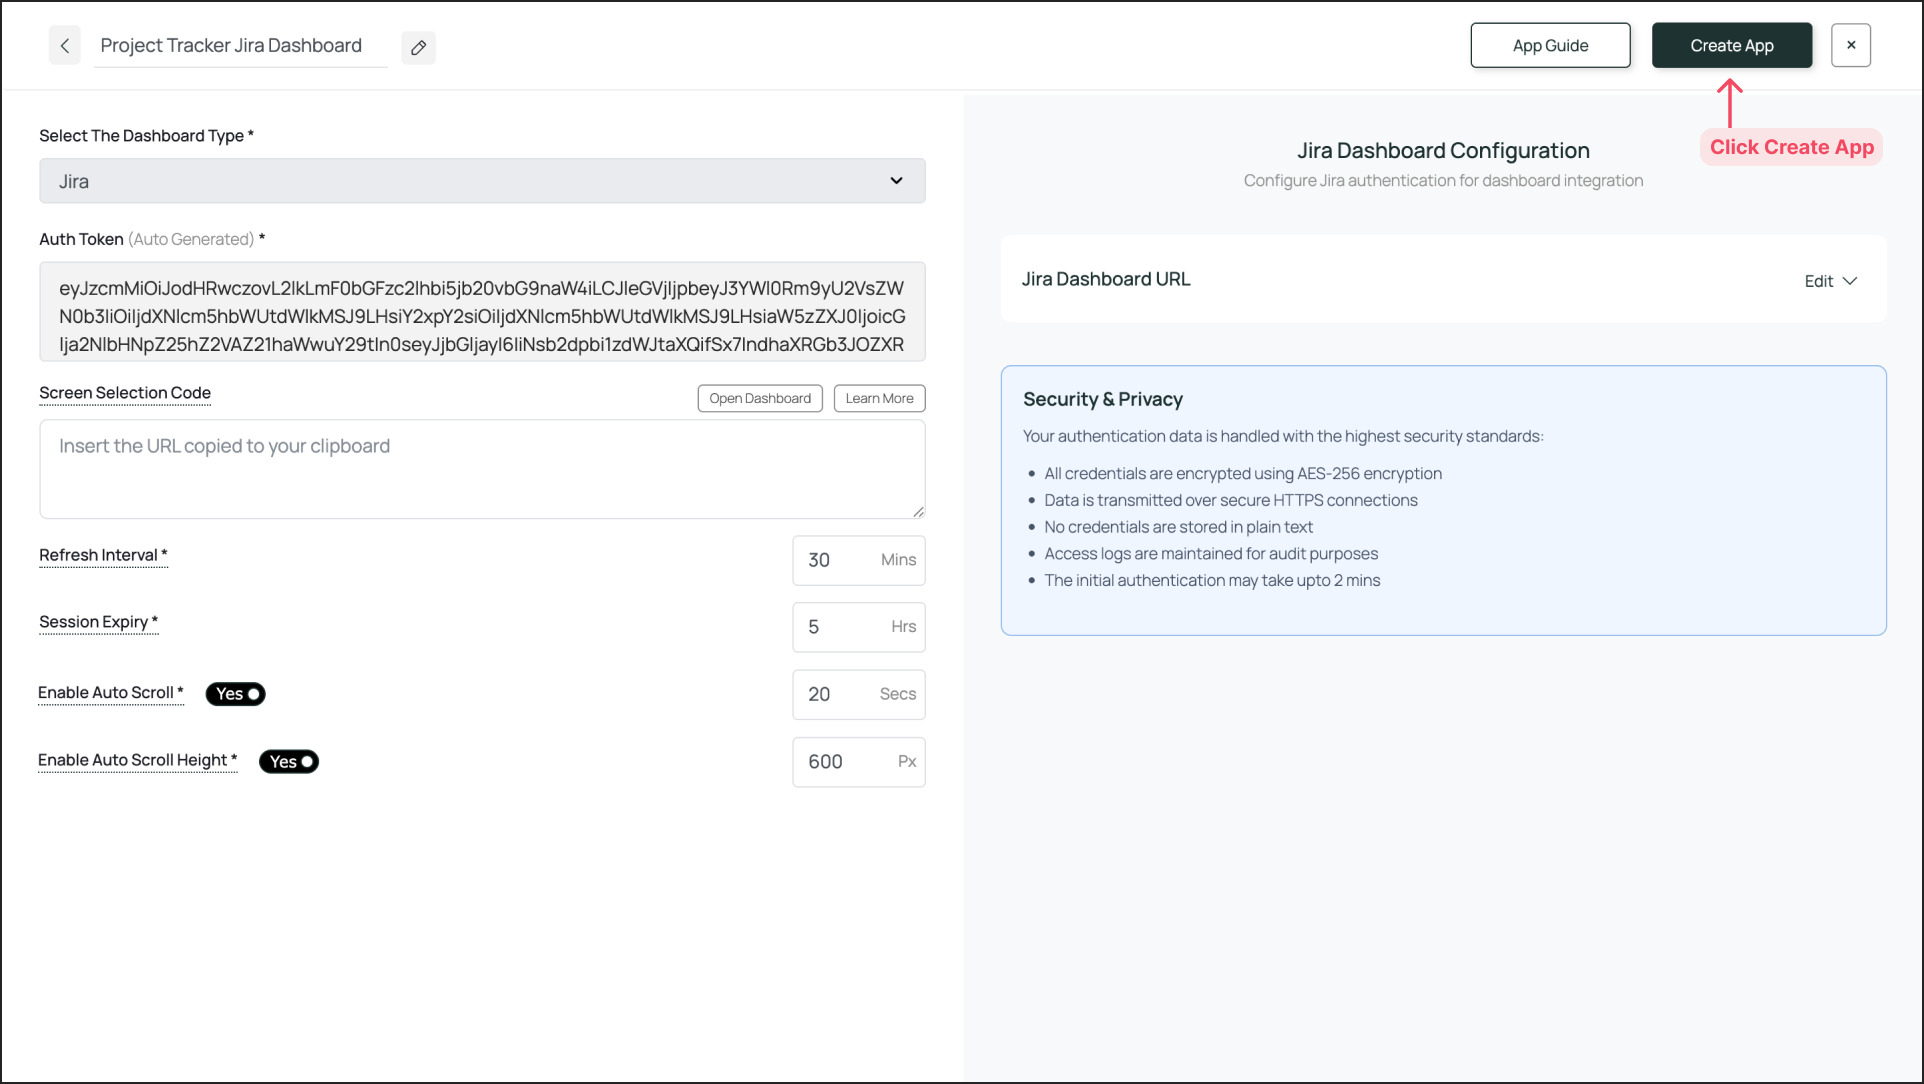The width and height of the screenshot is (1924, 1084).
Task: Edit dashboard title using the pencil icon
Action: [418, 47]
